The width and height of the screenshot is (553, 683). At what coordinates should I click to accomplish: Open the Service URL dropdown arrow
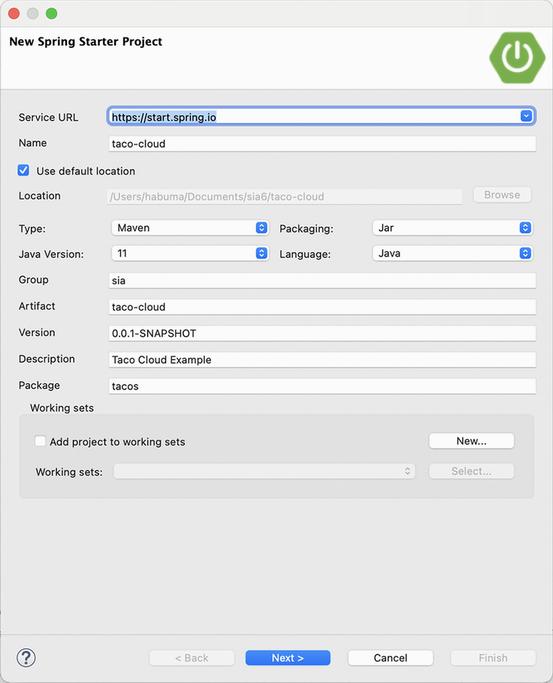(526, 116)
